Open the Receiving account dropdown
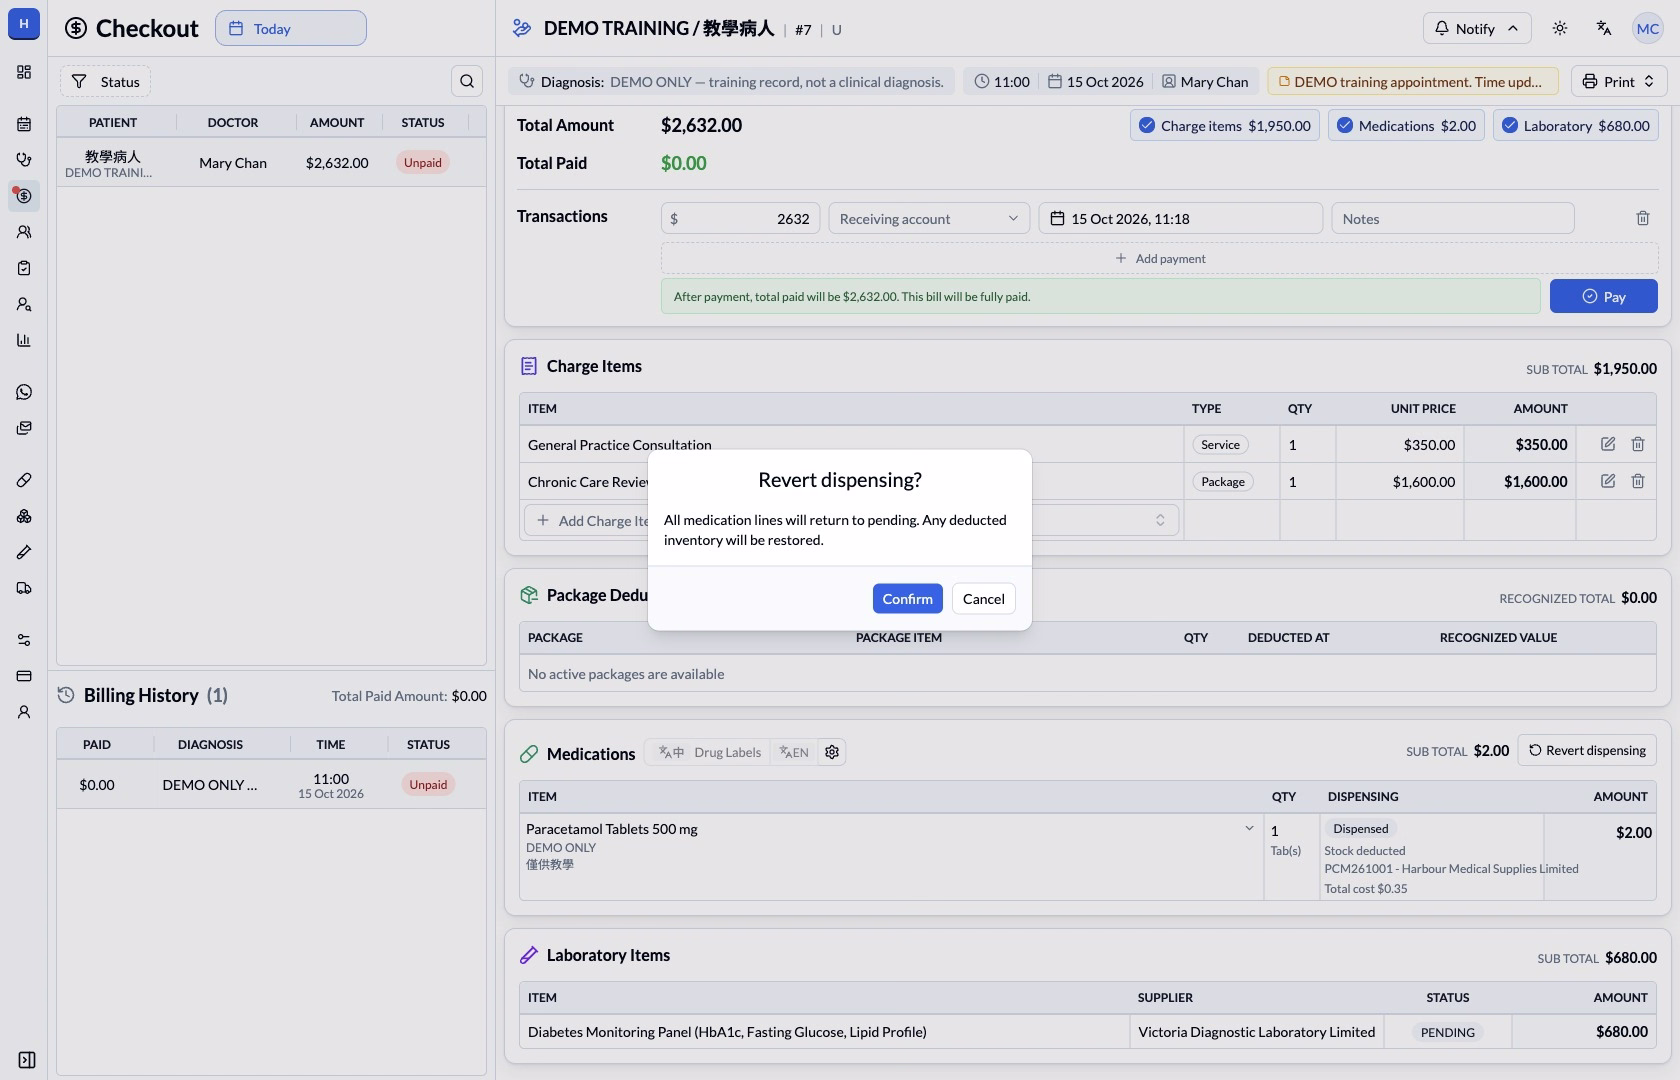This screenshot has width=1680, height=1080. 929,219
